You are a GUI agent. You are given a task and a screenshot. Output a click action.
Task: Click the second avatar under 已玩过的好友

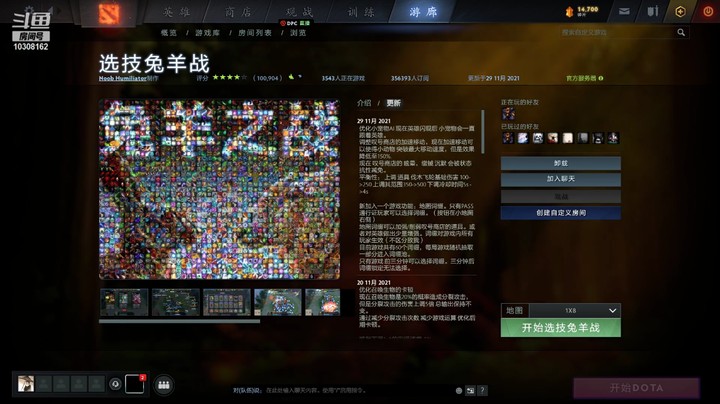point(523,138)
